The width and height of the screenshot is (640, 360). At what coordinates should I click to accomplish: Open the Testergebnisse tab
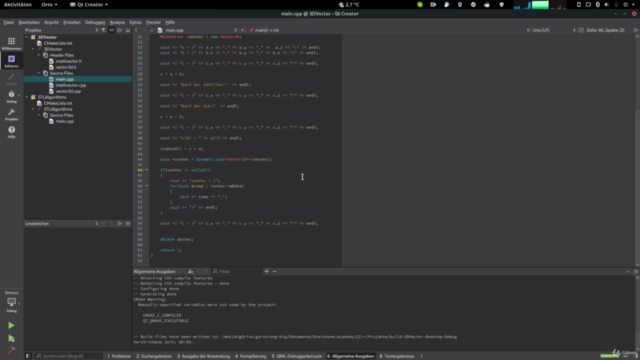(x=397, y=356)
